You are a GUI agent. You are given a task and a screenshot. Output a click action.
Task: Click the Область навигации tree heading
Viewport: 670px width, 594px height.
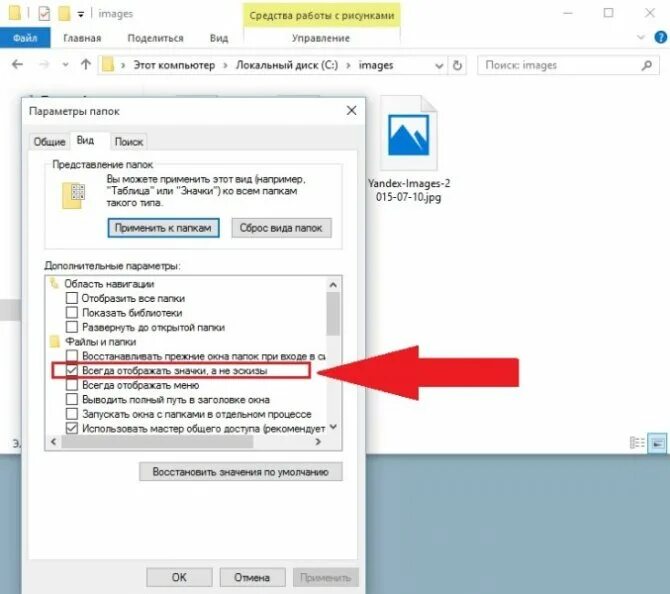click(x=109, y=284)
